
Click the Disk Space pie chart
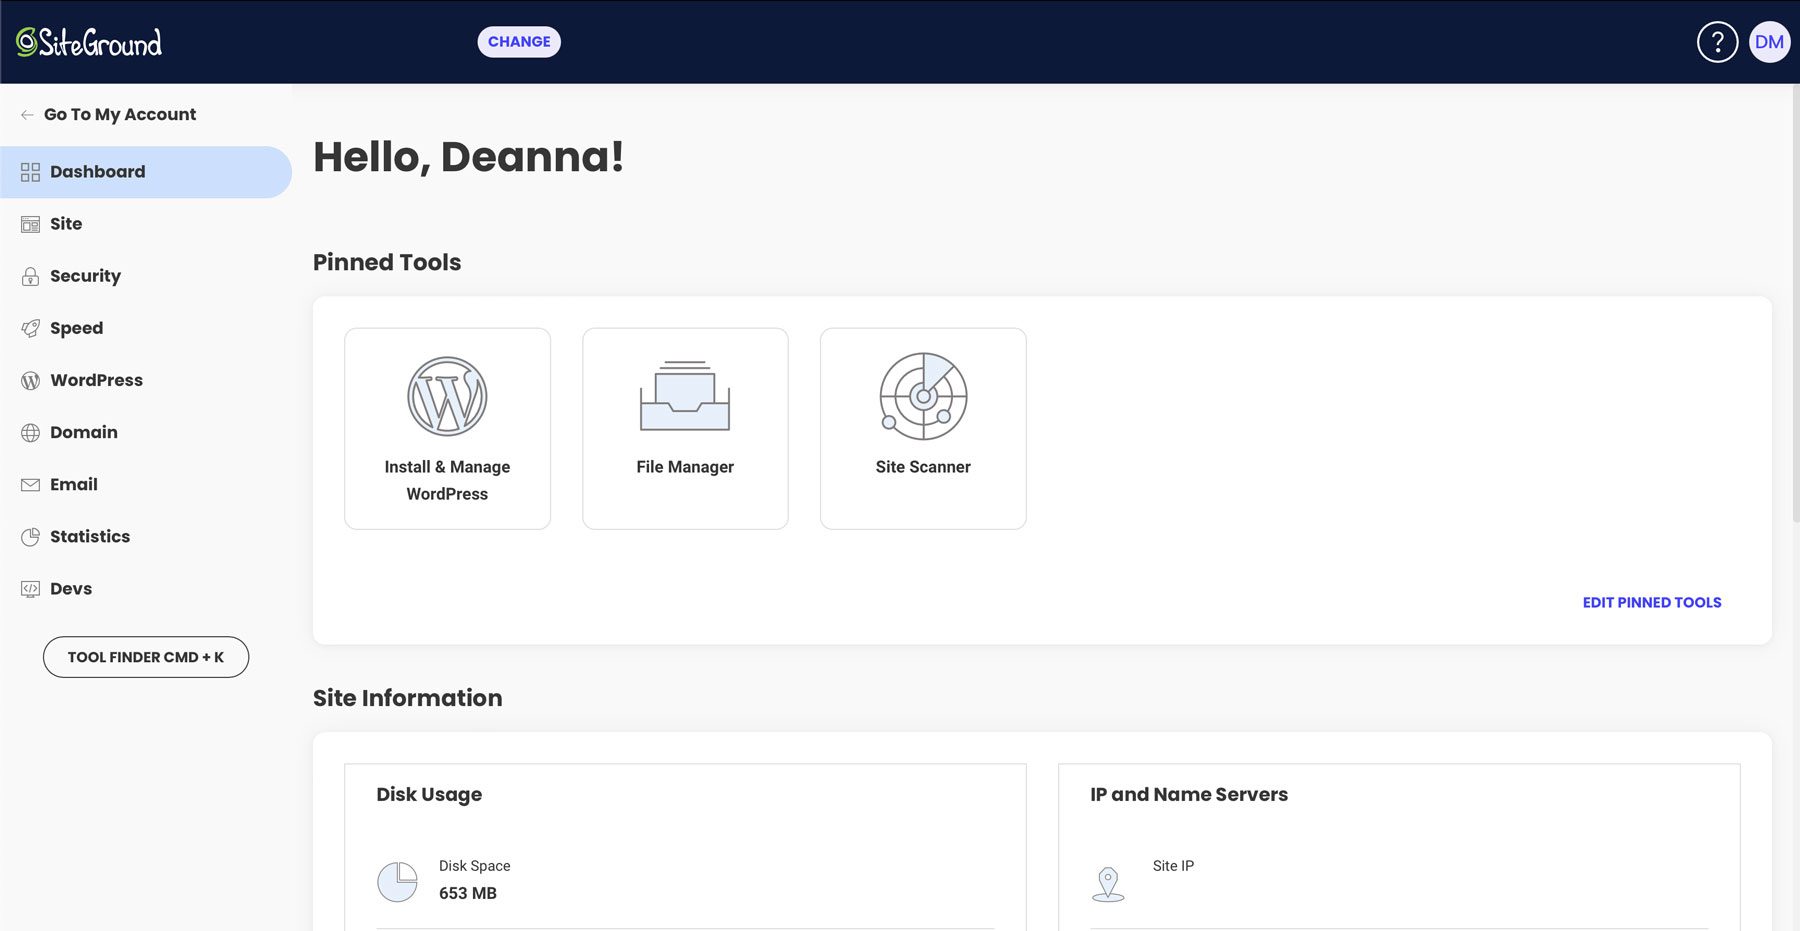(397, 881)
